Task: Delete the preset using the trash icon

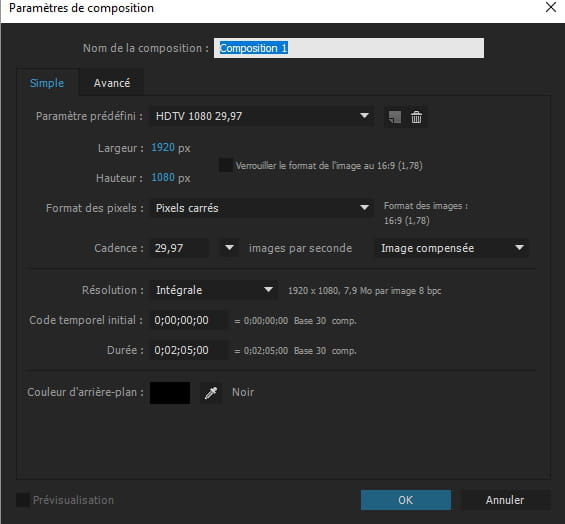Action: (416, 117)
